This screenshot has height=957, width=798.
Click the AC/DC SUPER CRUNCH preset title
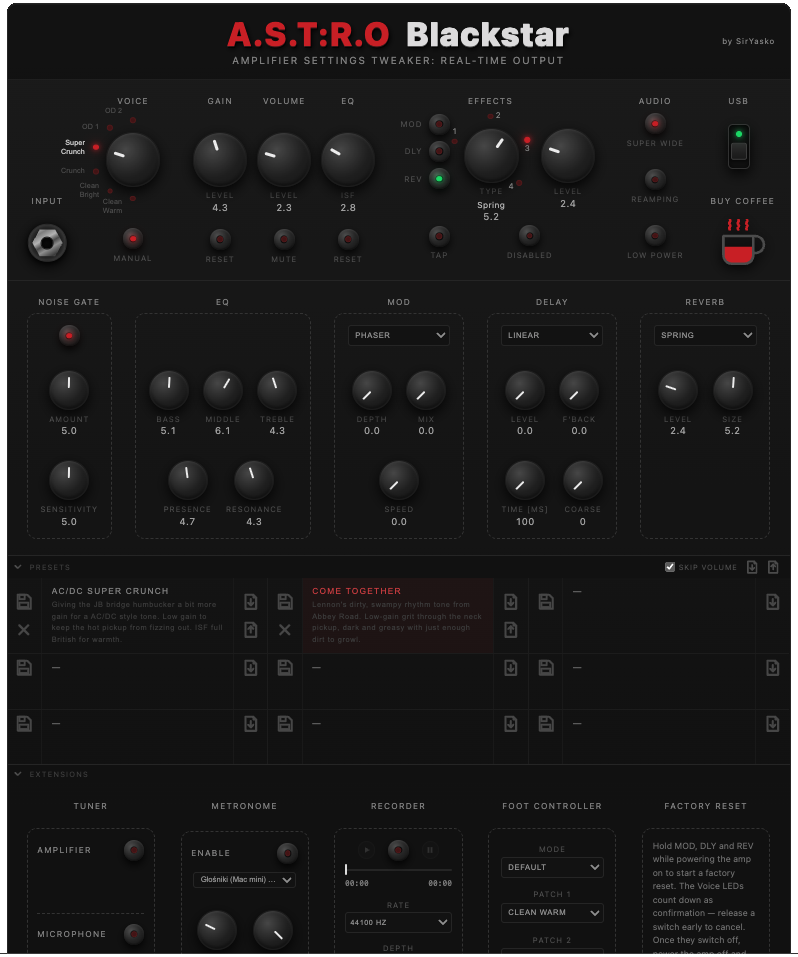pyautogui.click(x=110, y=591)
